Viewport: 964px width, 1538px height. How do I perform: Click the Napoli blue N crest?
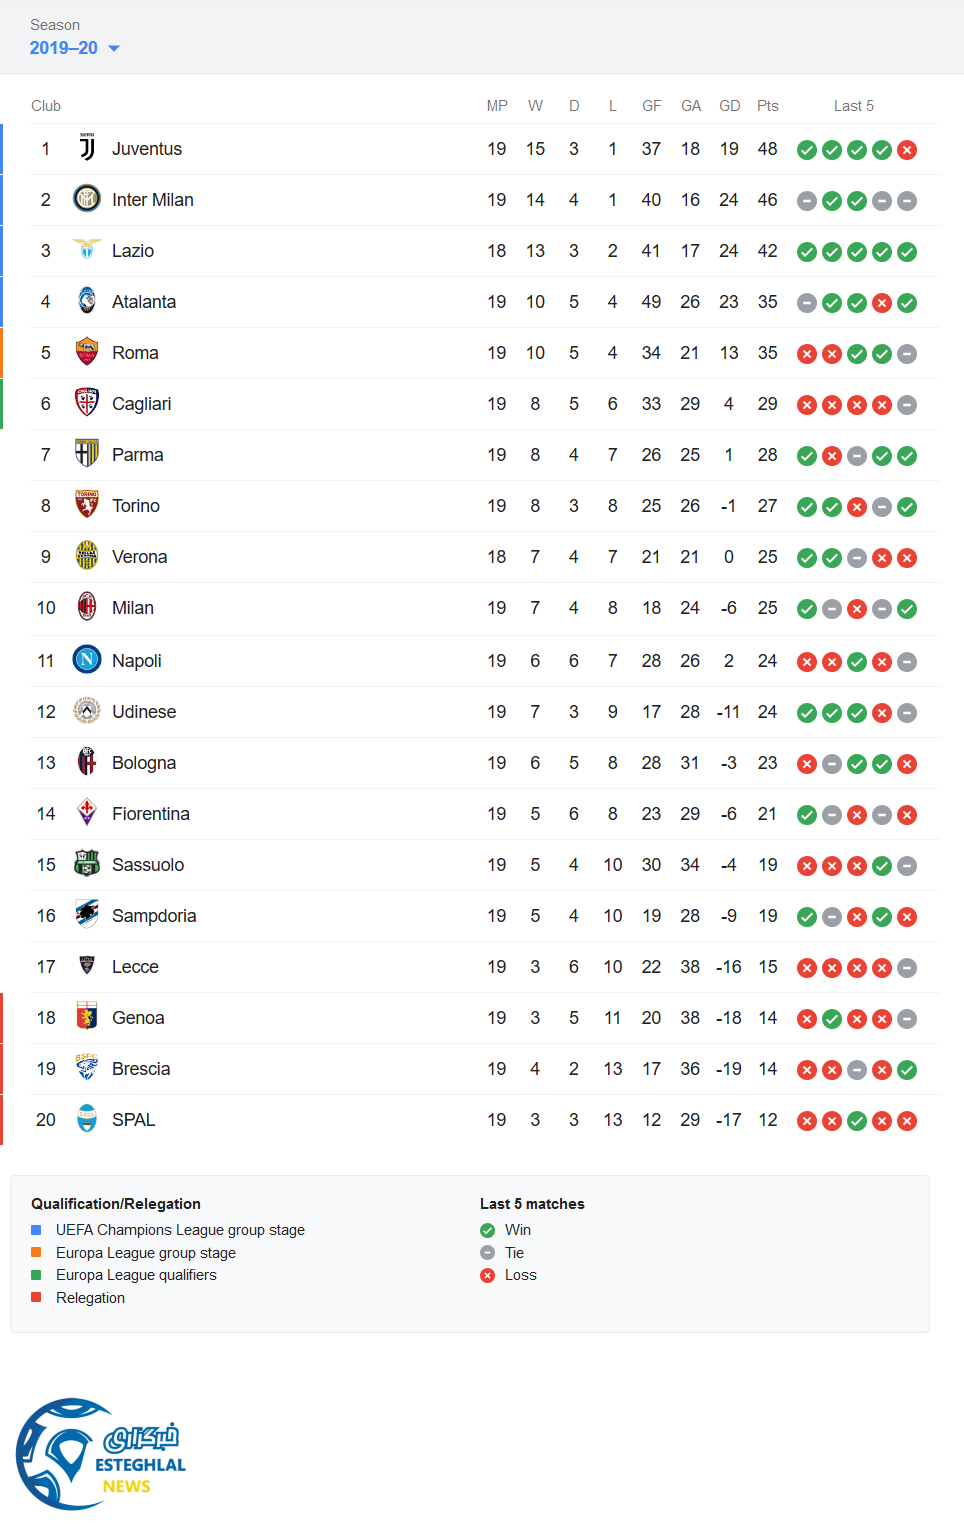tap(87, 660)
